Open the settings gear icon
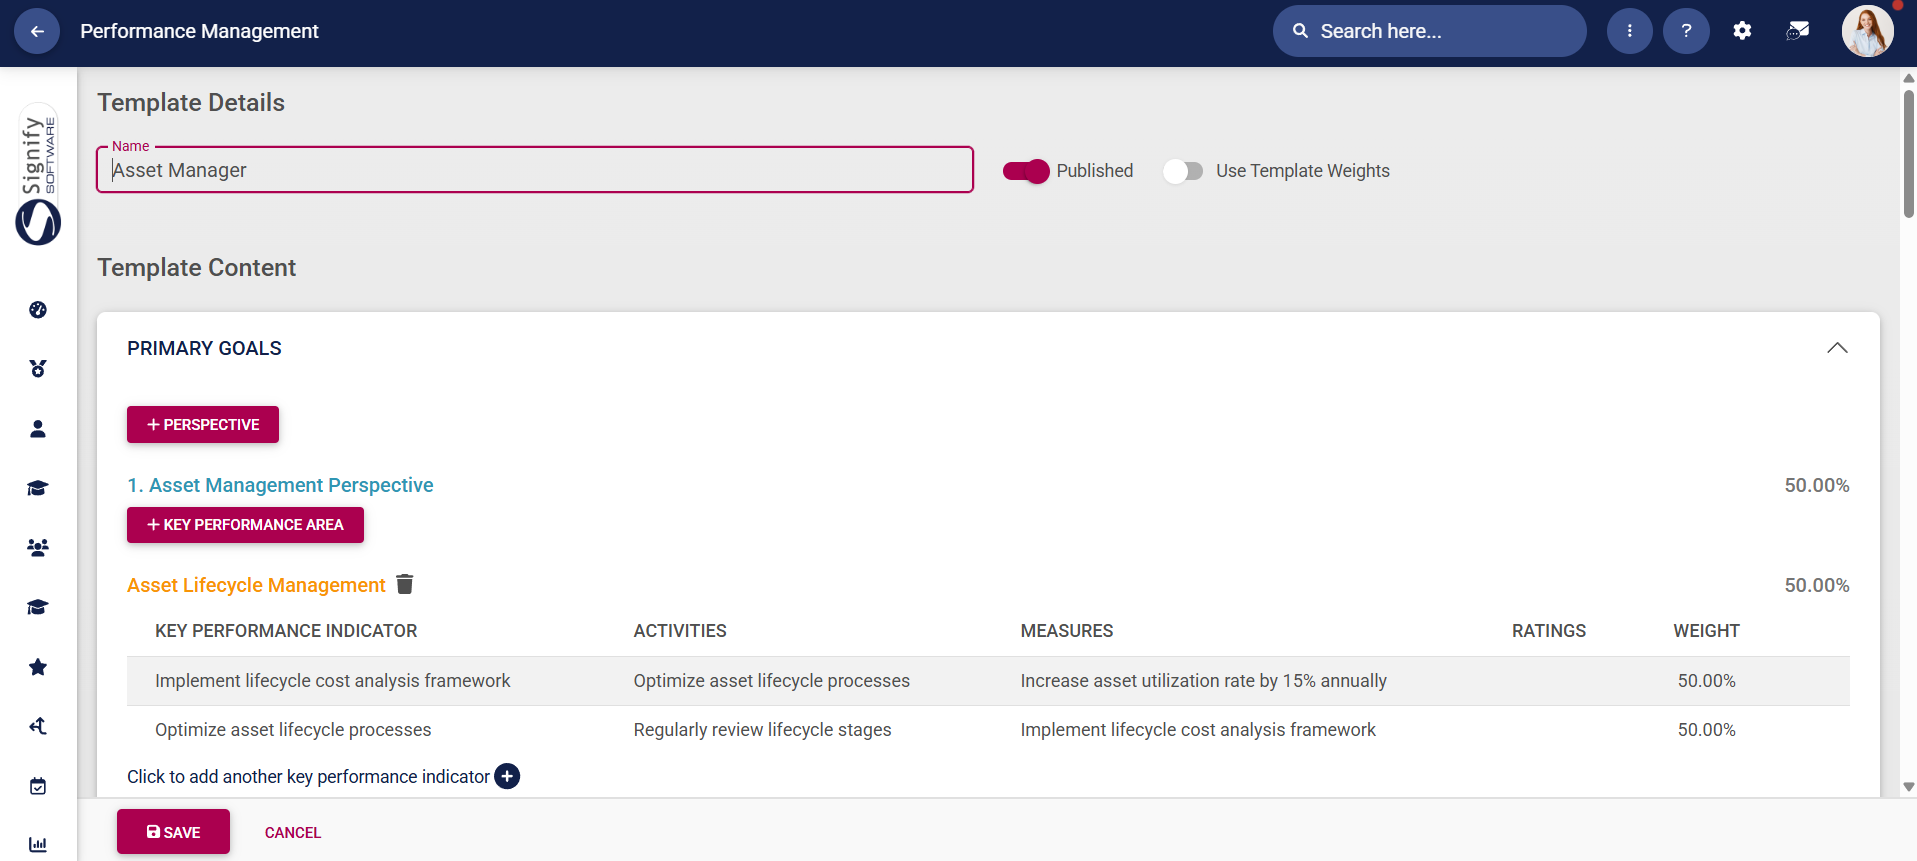This screenshot has height=861, width=1917. coord(1742,31)
